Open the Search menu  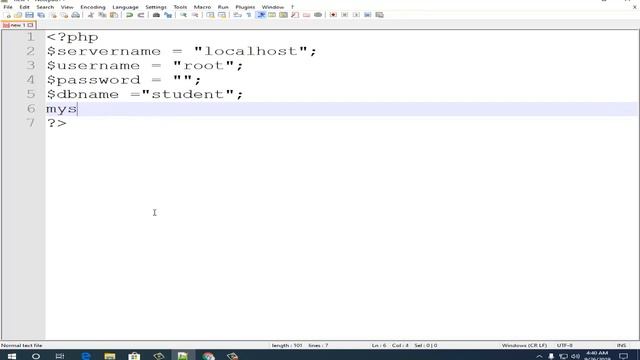[x=45, y=7]
